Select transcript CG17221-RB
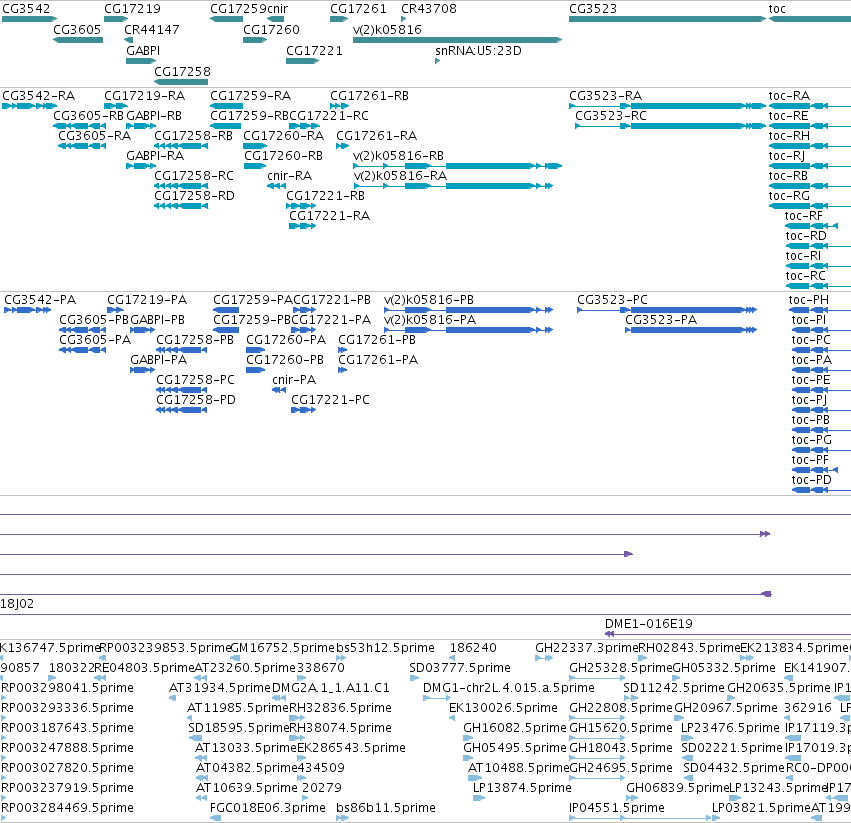 tap(326, 196)
